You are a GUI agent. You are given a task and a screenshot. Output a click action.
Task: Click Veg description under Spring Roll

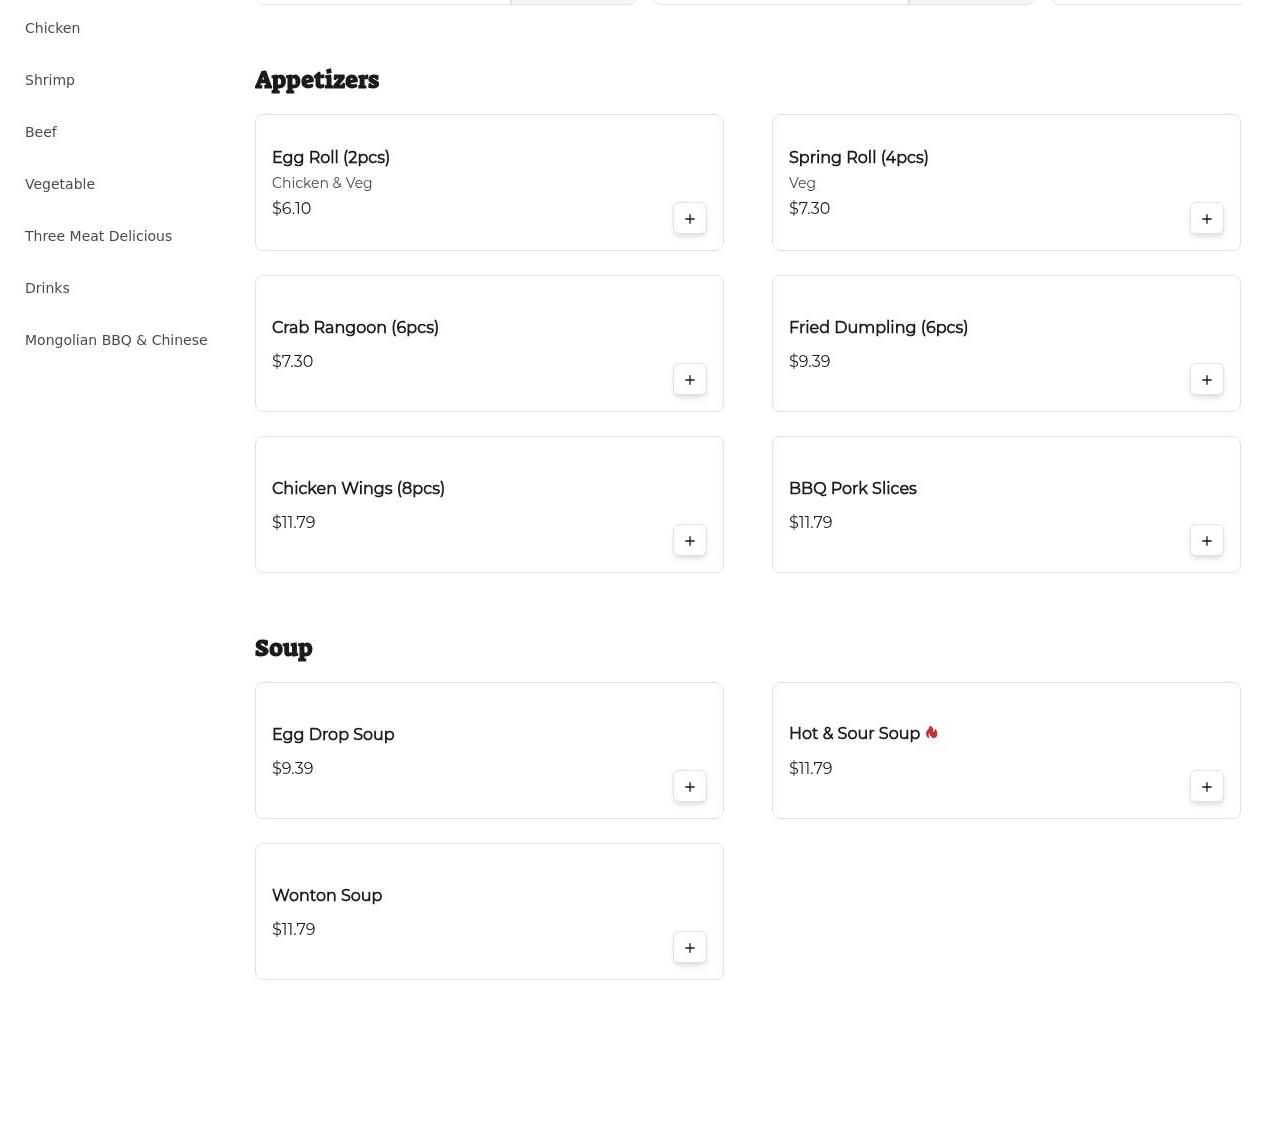pyautogui.click(x=802, y=183)
